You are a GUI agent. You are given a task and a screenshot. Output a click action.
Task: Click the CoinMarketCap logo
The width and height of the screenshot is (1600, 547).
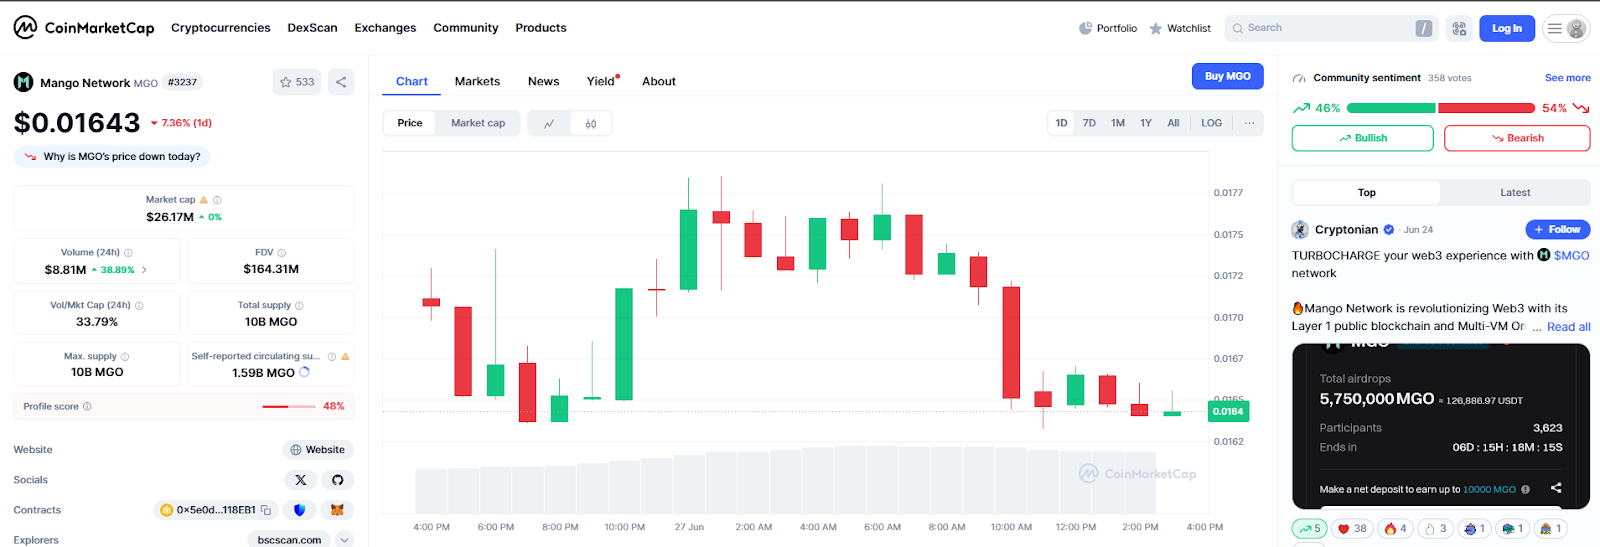coord(84,27)
